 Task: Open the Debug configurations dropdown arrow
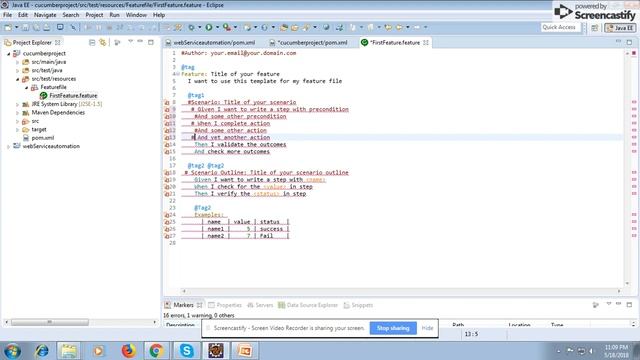[x=200, y=27]
